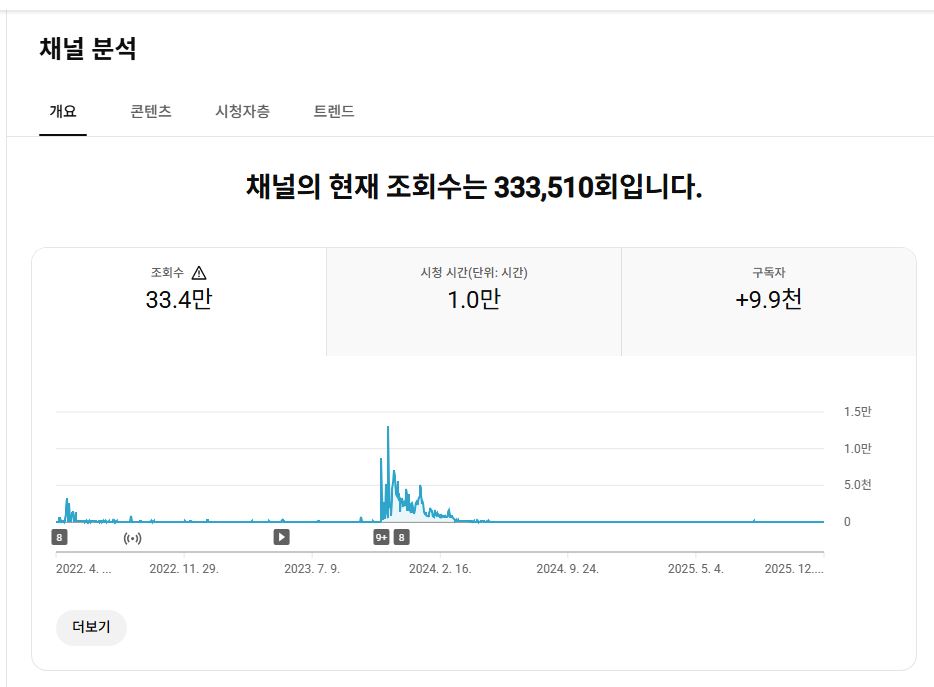Click the 2022. 11. 29. date label
This screenshot has height=687, width=934.
point(184,568)
